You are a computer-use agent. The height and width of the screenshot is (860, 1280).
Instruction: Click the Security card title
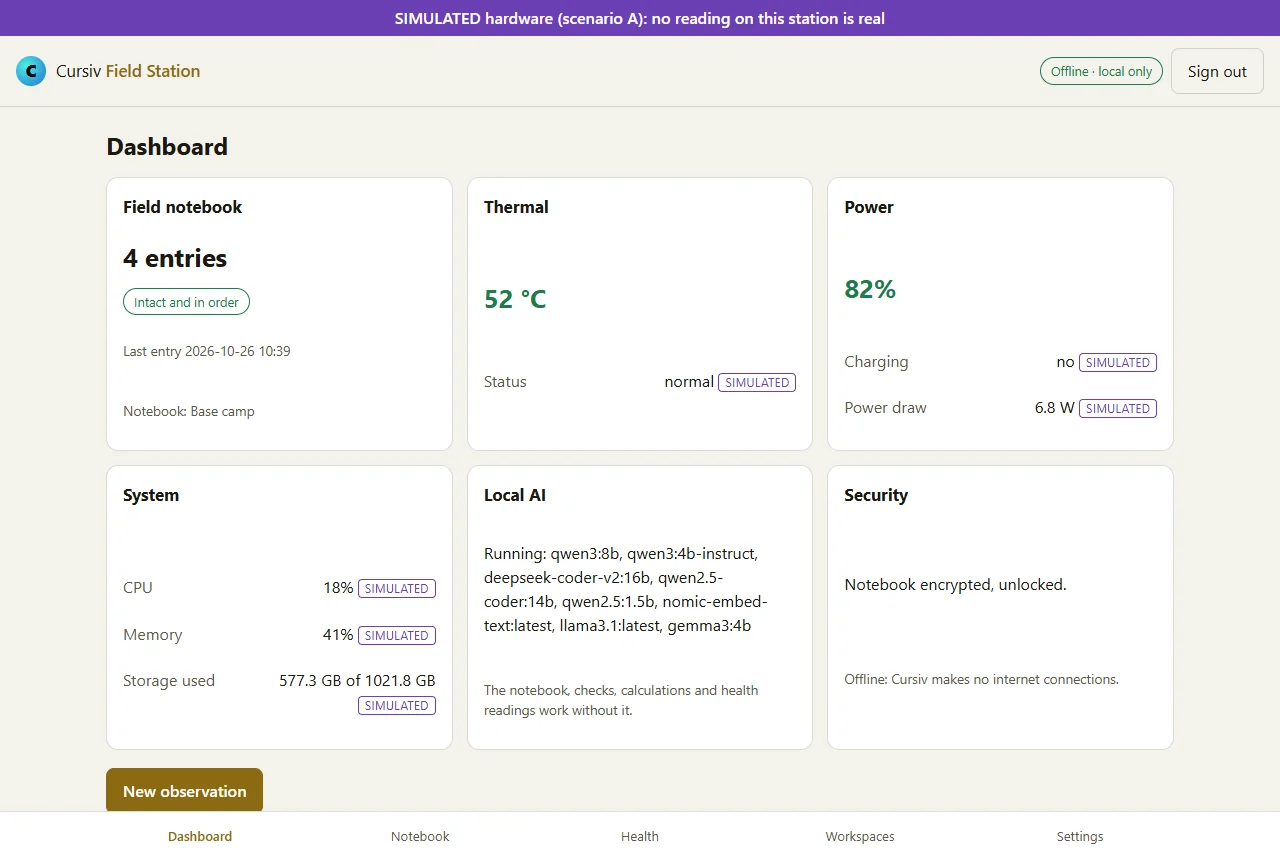tap(876, 495)
